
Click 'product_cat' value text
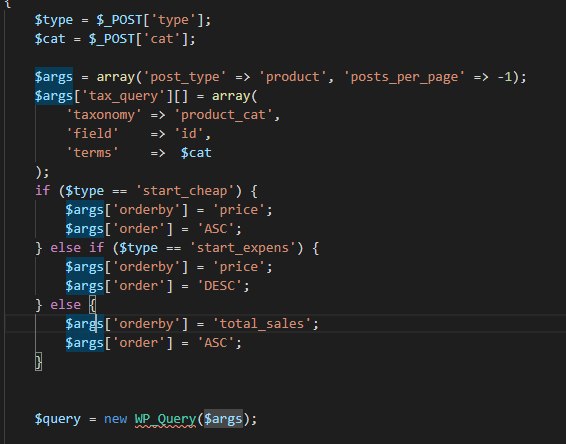pyautogui.click(x=223, y=115)
